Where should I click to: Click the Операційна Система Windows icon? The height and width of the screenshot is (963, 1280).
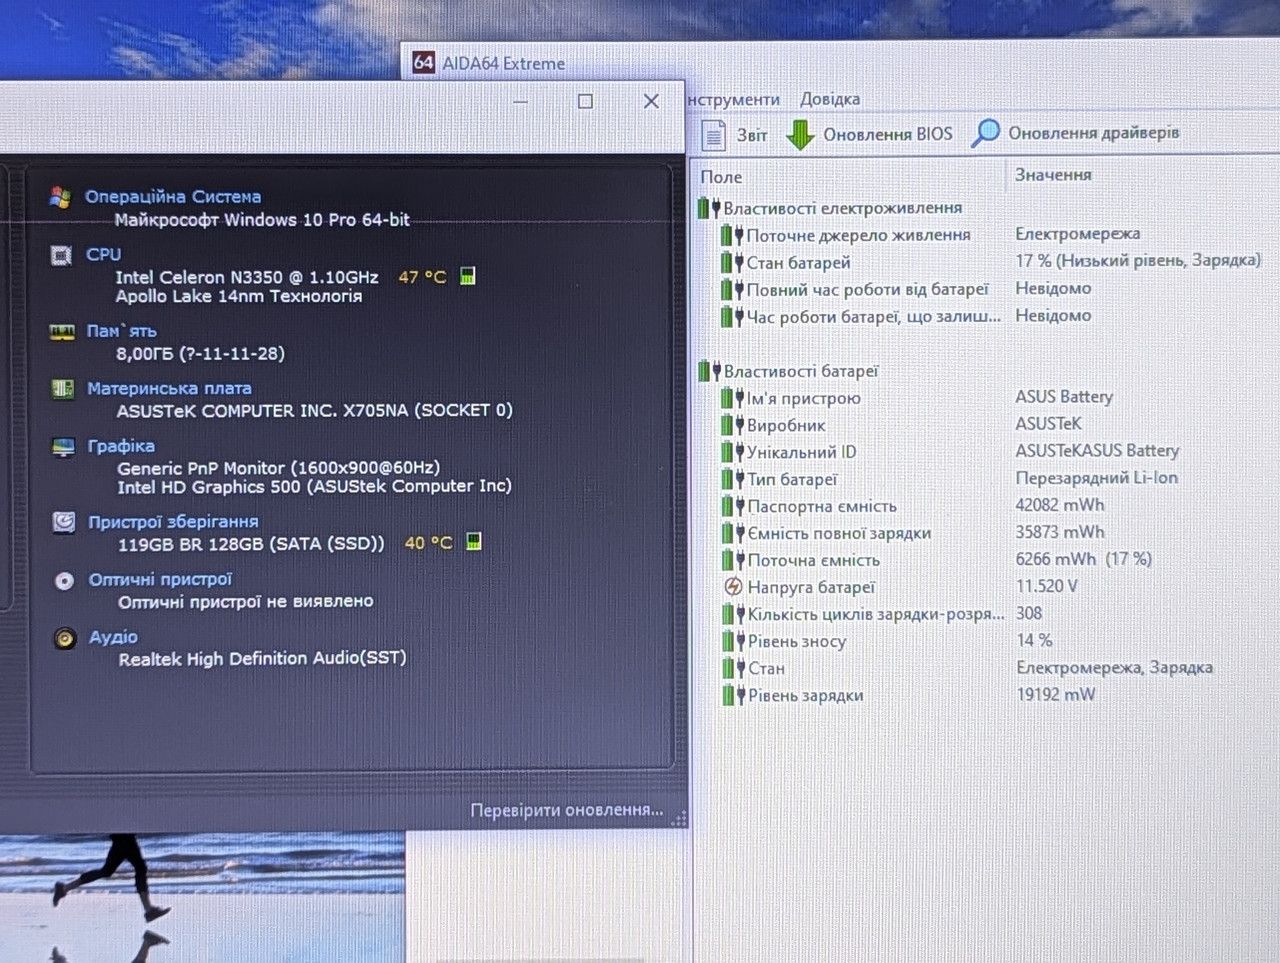pos(60,197)
